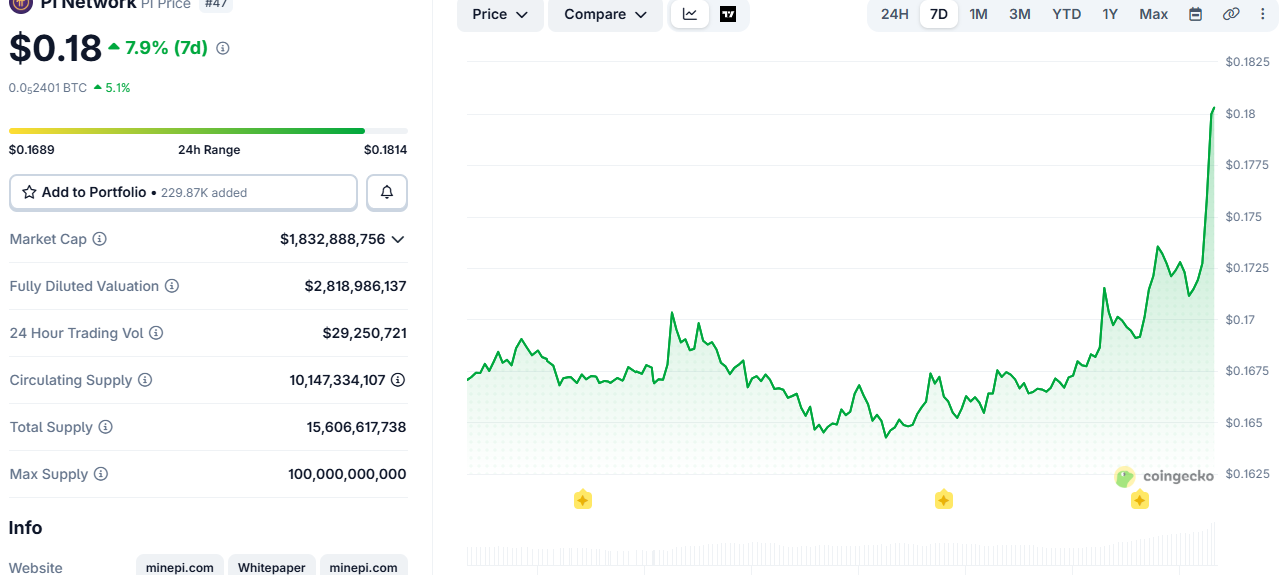Image resolution: width=1280 pixels, height=575 pixels.
Task: Switch to TradingView chart icon
Action: click(728, 14)
